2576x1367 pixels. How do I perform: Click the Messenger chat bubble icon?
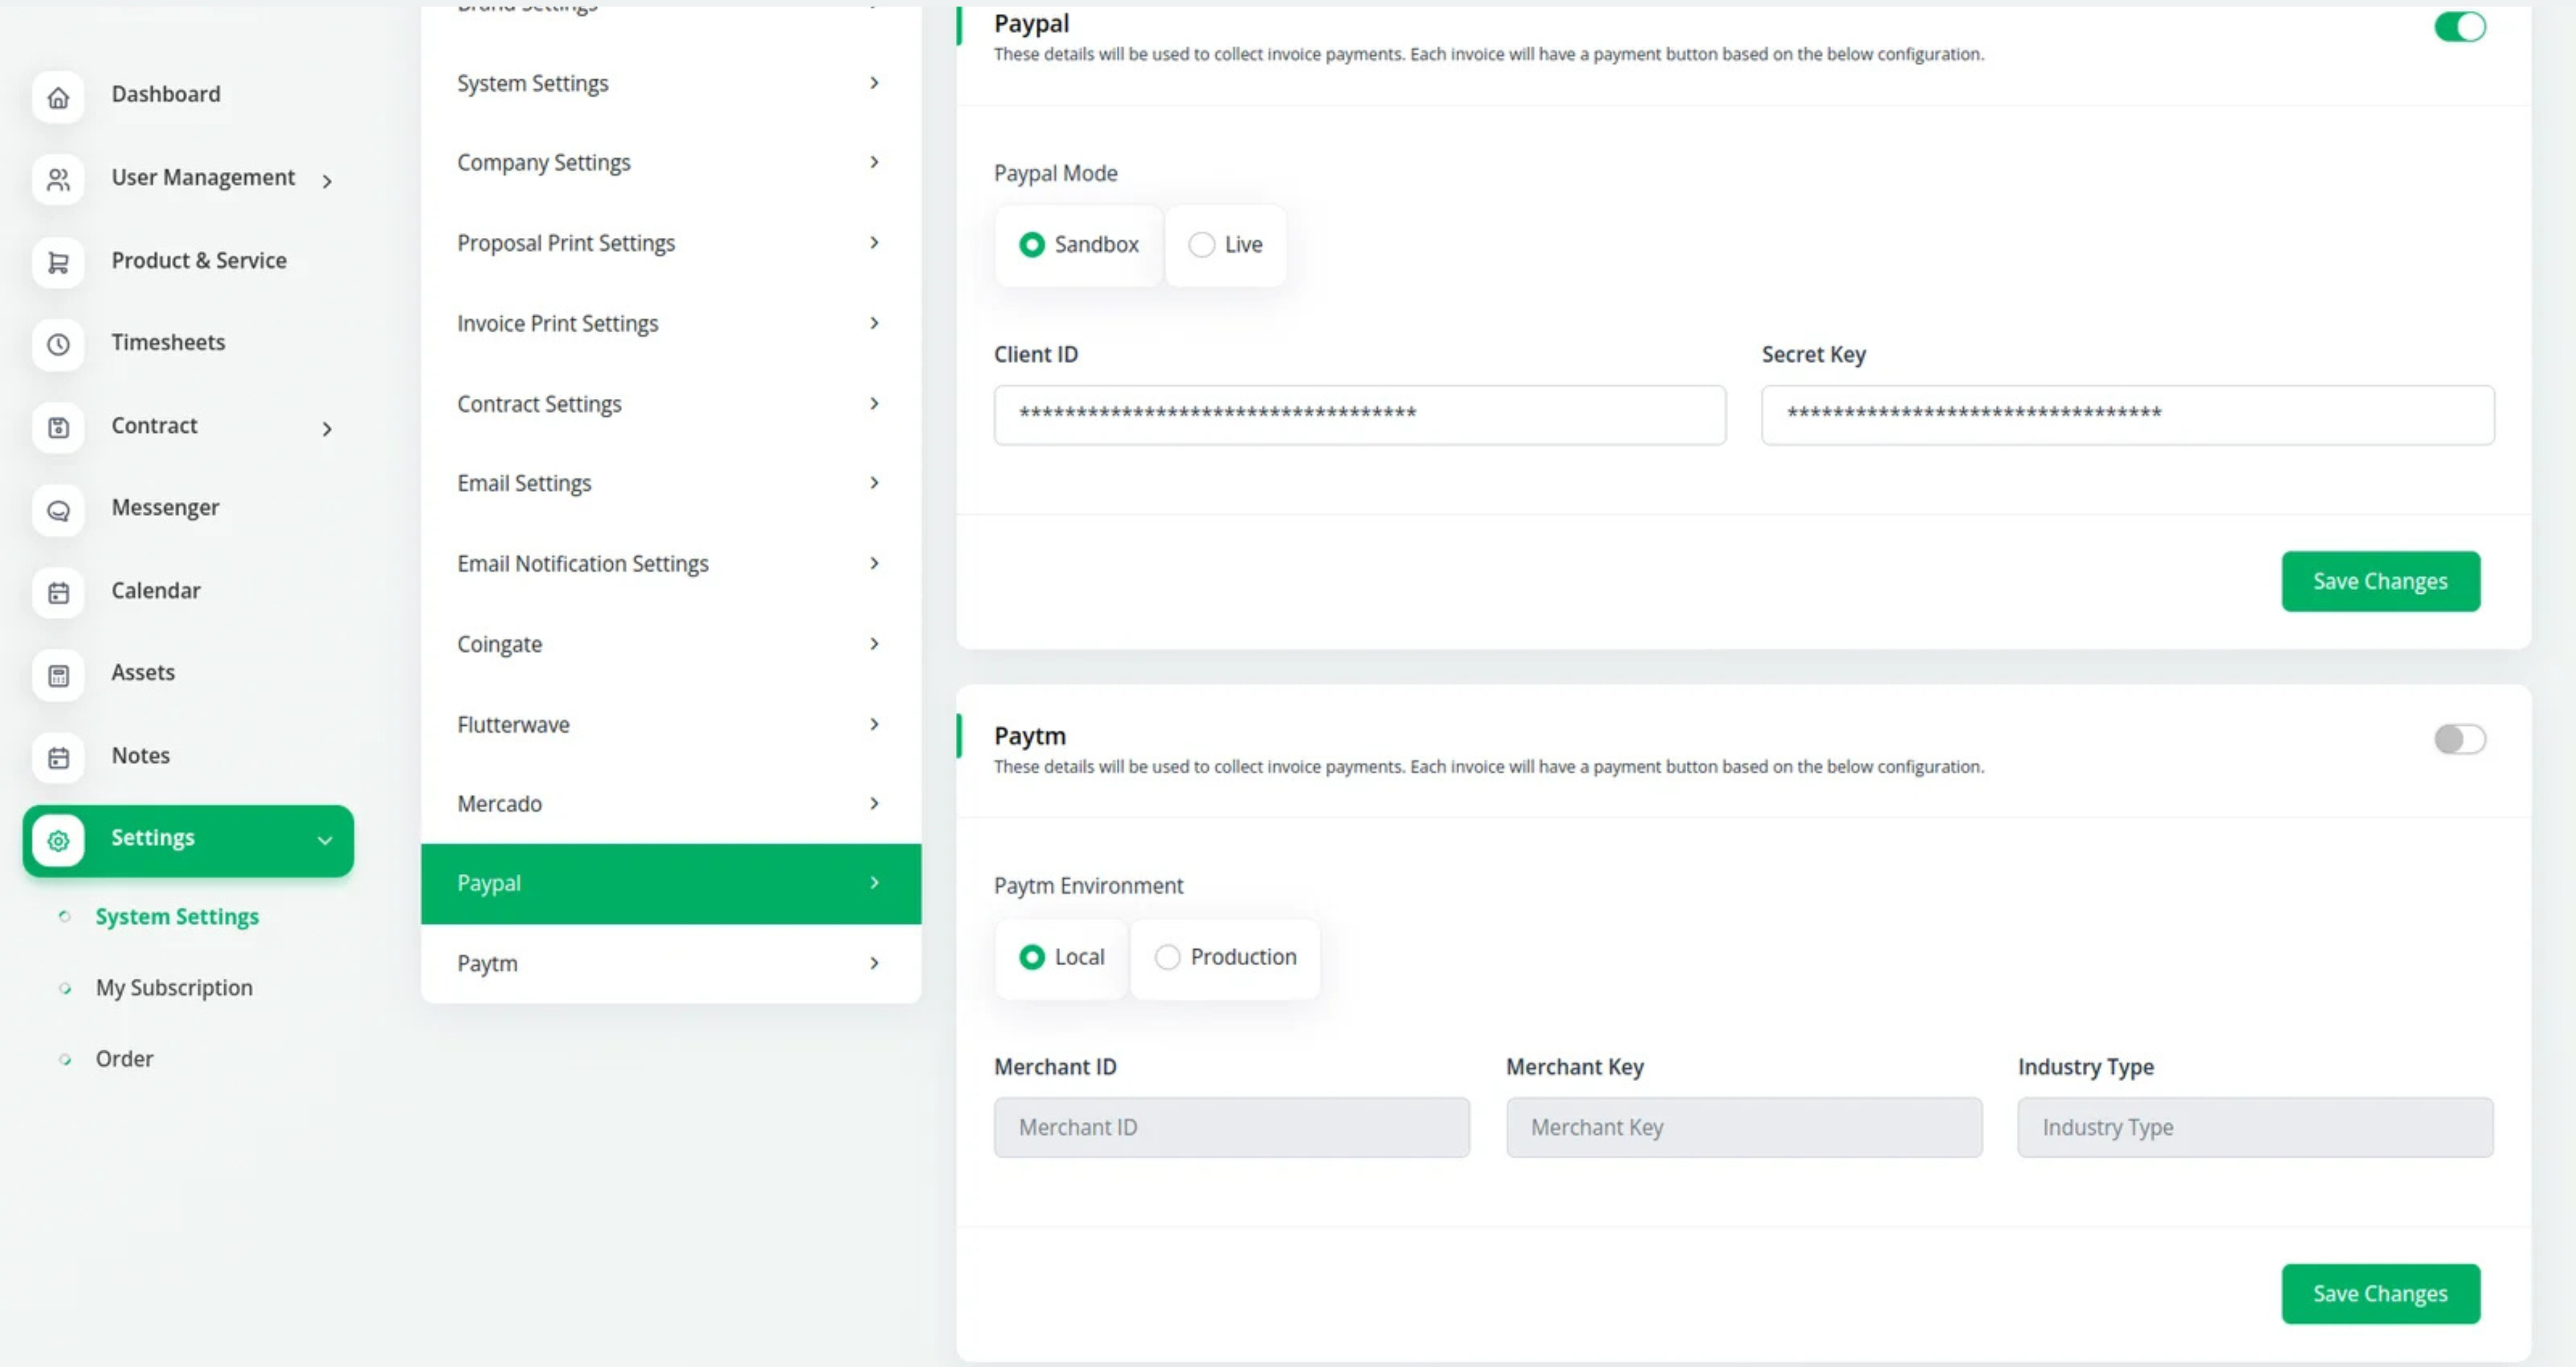click(58, 511)
